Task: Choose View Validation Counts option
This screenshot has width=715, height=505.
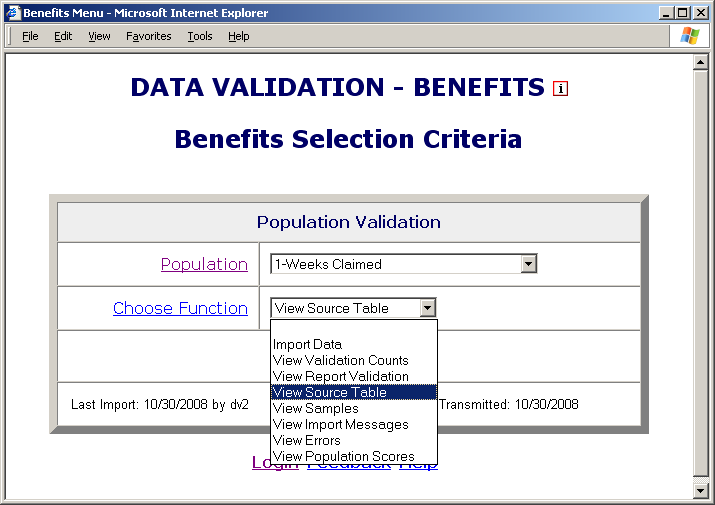Action: coord(354,360)
